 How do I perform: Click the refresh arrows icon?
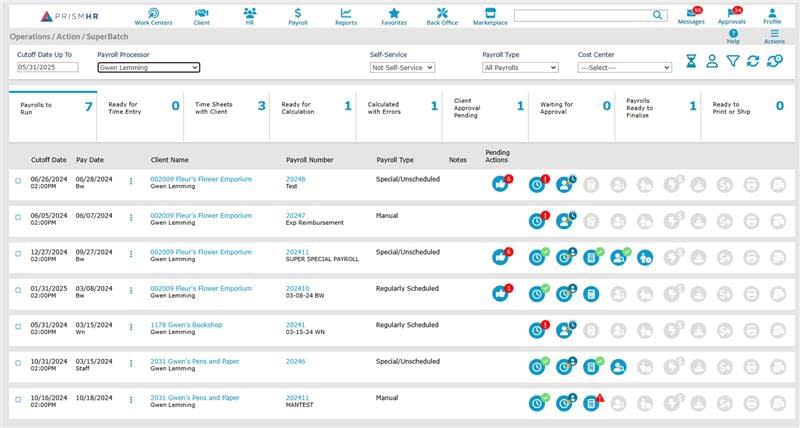click(753, 61)
